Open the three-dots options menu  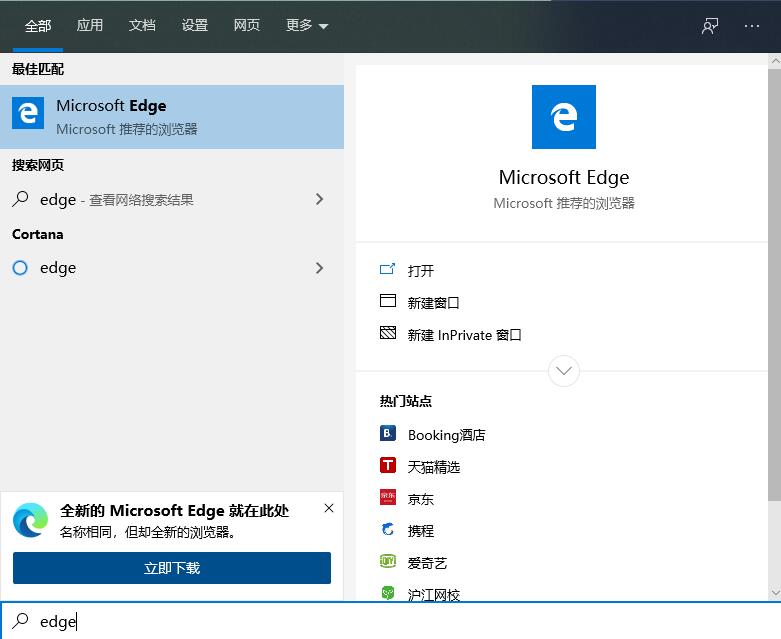coord(752,26)
